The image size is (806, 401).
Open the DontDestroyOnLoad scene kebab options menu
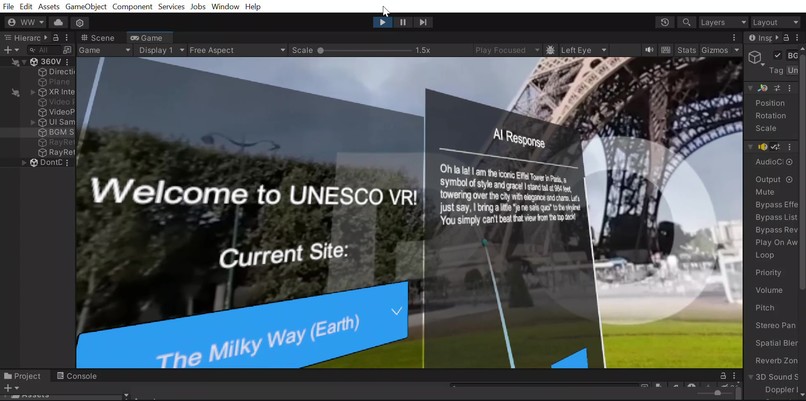67,162
